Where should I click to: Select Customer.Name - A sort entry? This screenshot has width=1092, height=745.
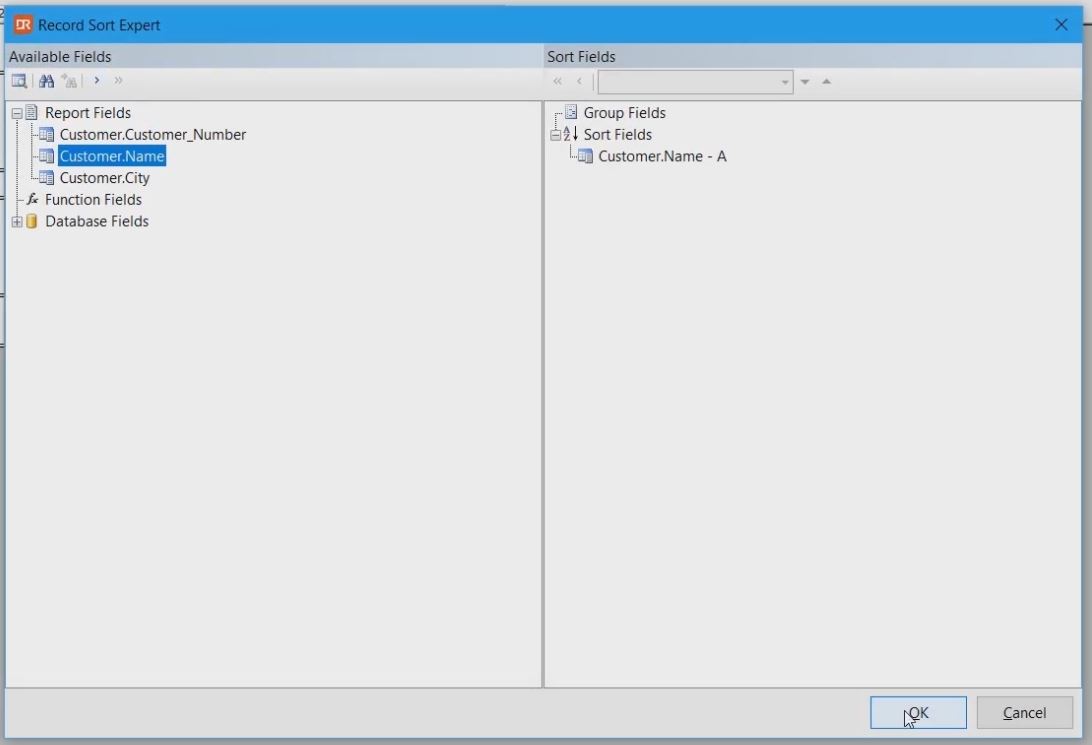(662, 157)
